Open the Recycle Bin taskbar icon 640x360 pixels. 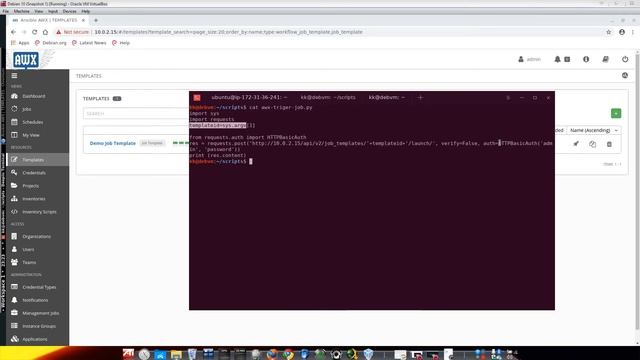pos(192,354)
